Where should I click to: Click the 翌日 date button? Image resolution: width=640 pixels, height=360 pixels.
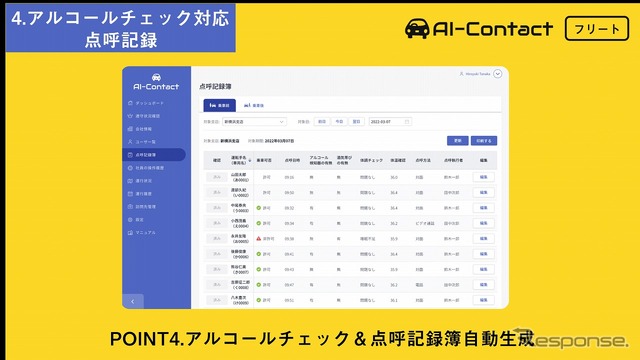click(356, 122)
